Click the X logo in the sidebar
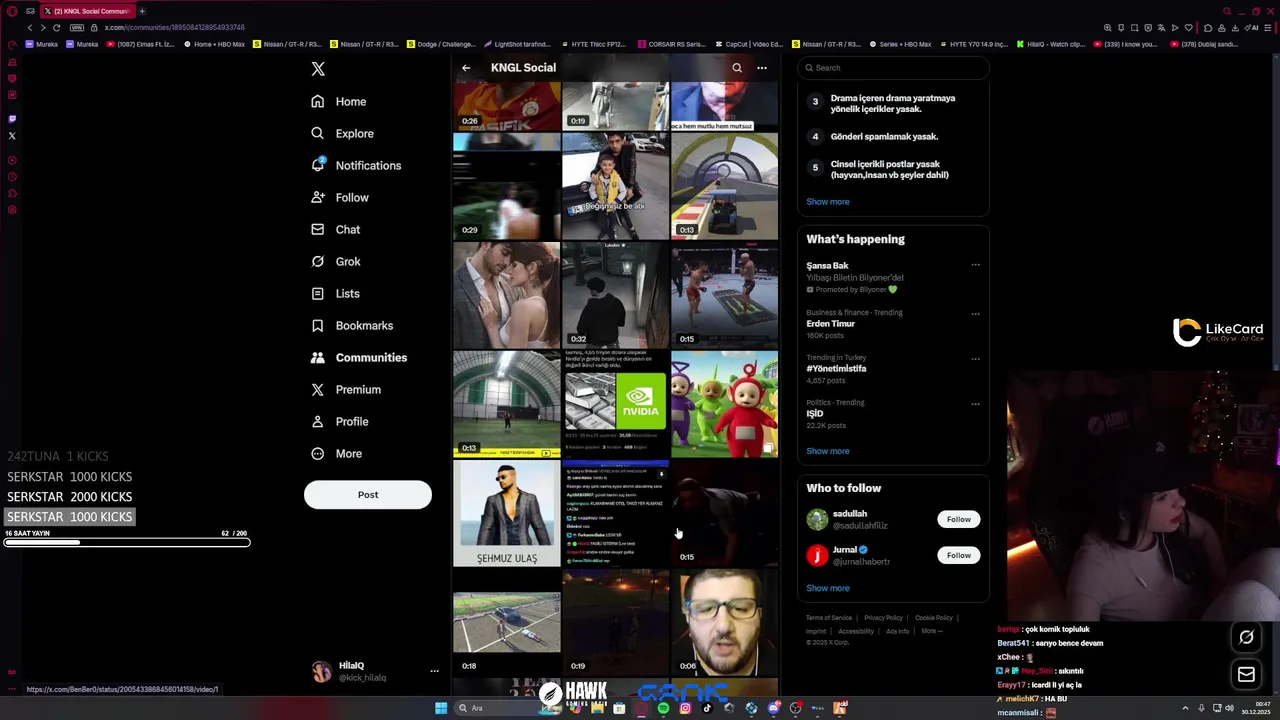The image size is (1280, 720). pos(318,69)
